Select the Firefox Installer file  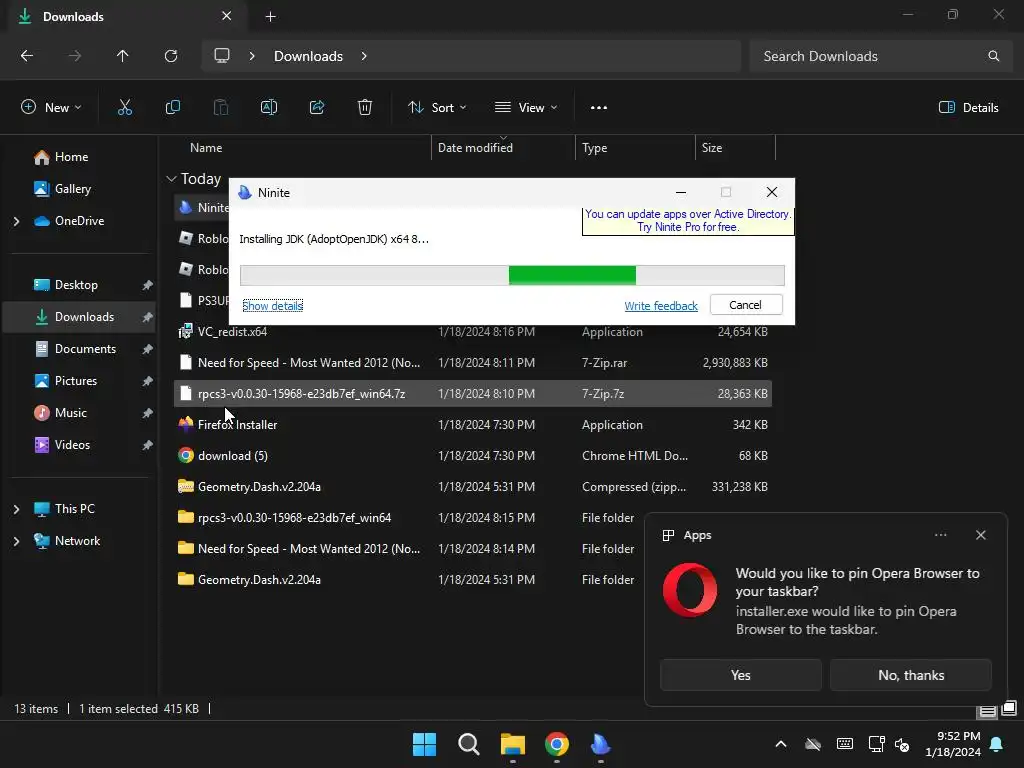click(473, 424)
